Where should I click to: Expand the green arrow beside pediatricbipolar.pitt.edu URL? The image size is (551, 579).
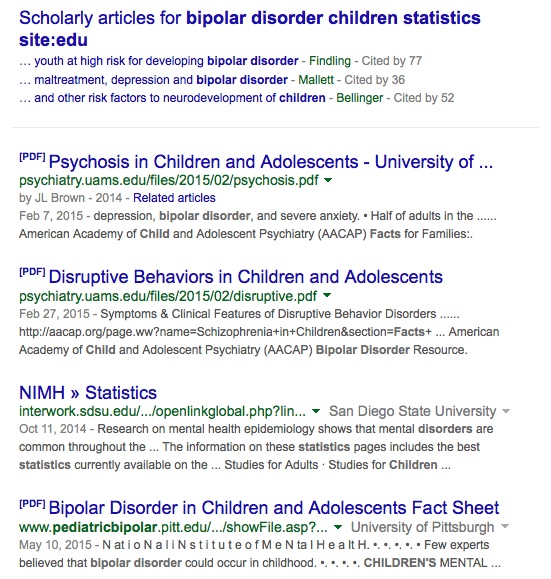click(x=338, y=527)
